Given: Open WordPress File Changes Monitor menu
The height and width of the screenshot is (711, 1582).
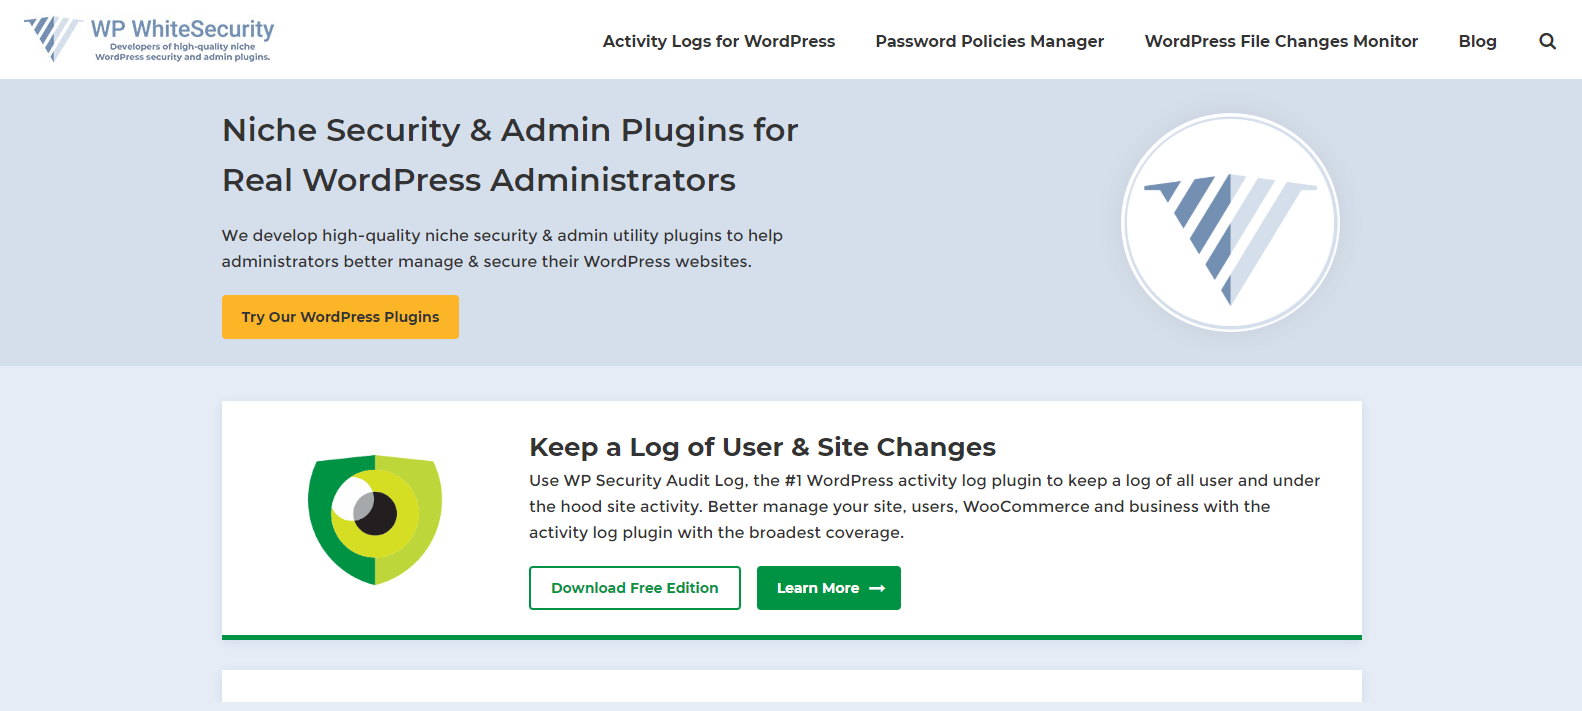Looking at the screenshot, I should (x=1281, y=41).
